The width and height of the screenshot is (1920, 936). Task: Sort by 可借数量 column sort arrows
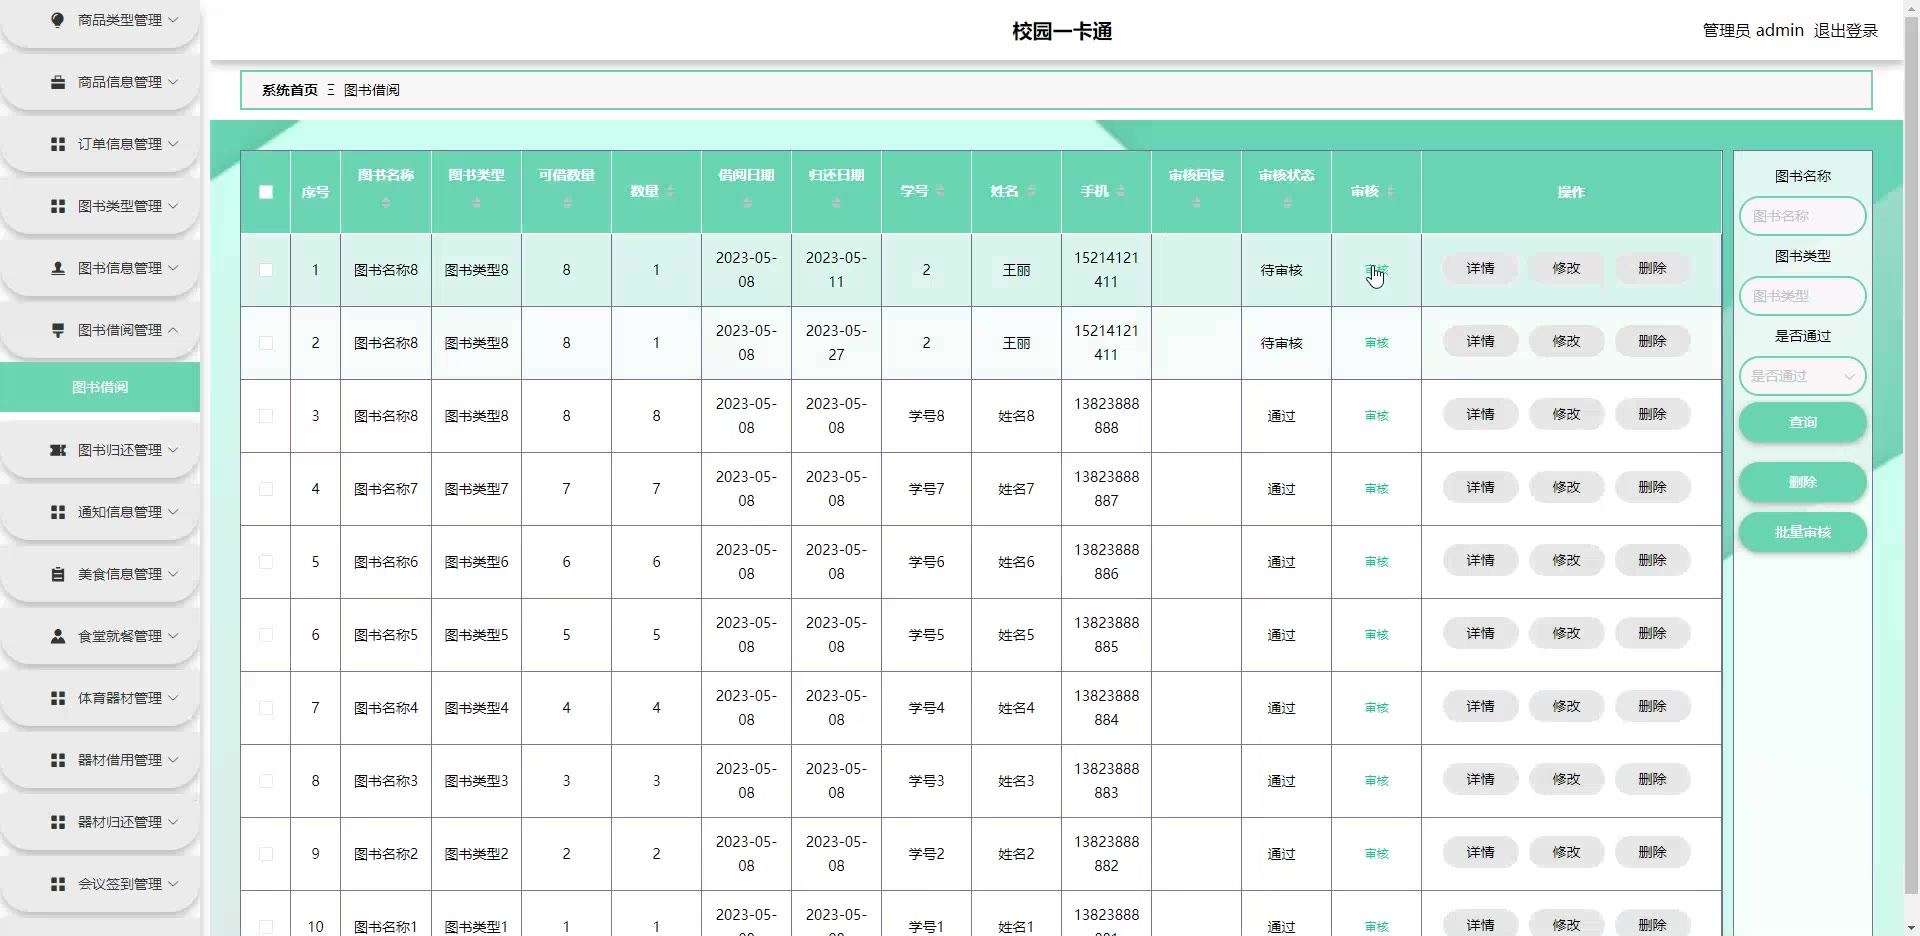pos(567,203)
